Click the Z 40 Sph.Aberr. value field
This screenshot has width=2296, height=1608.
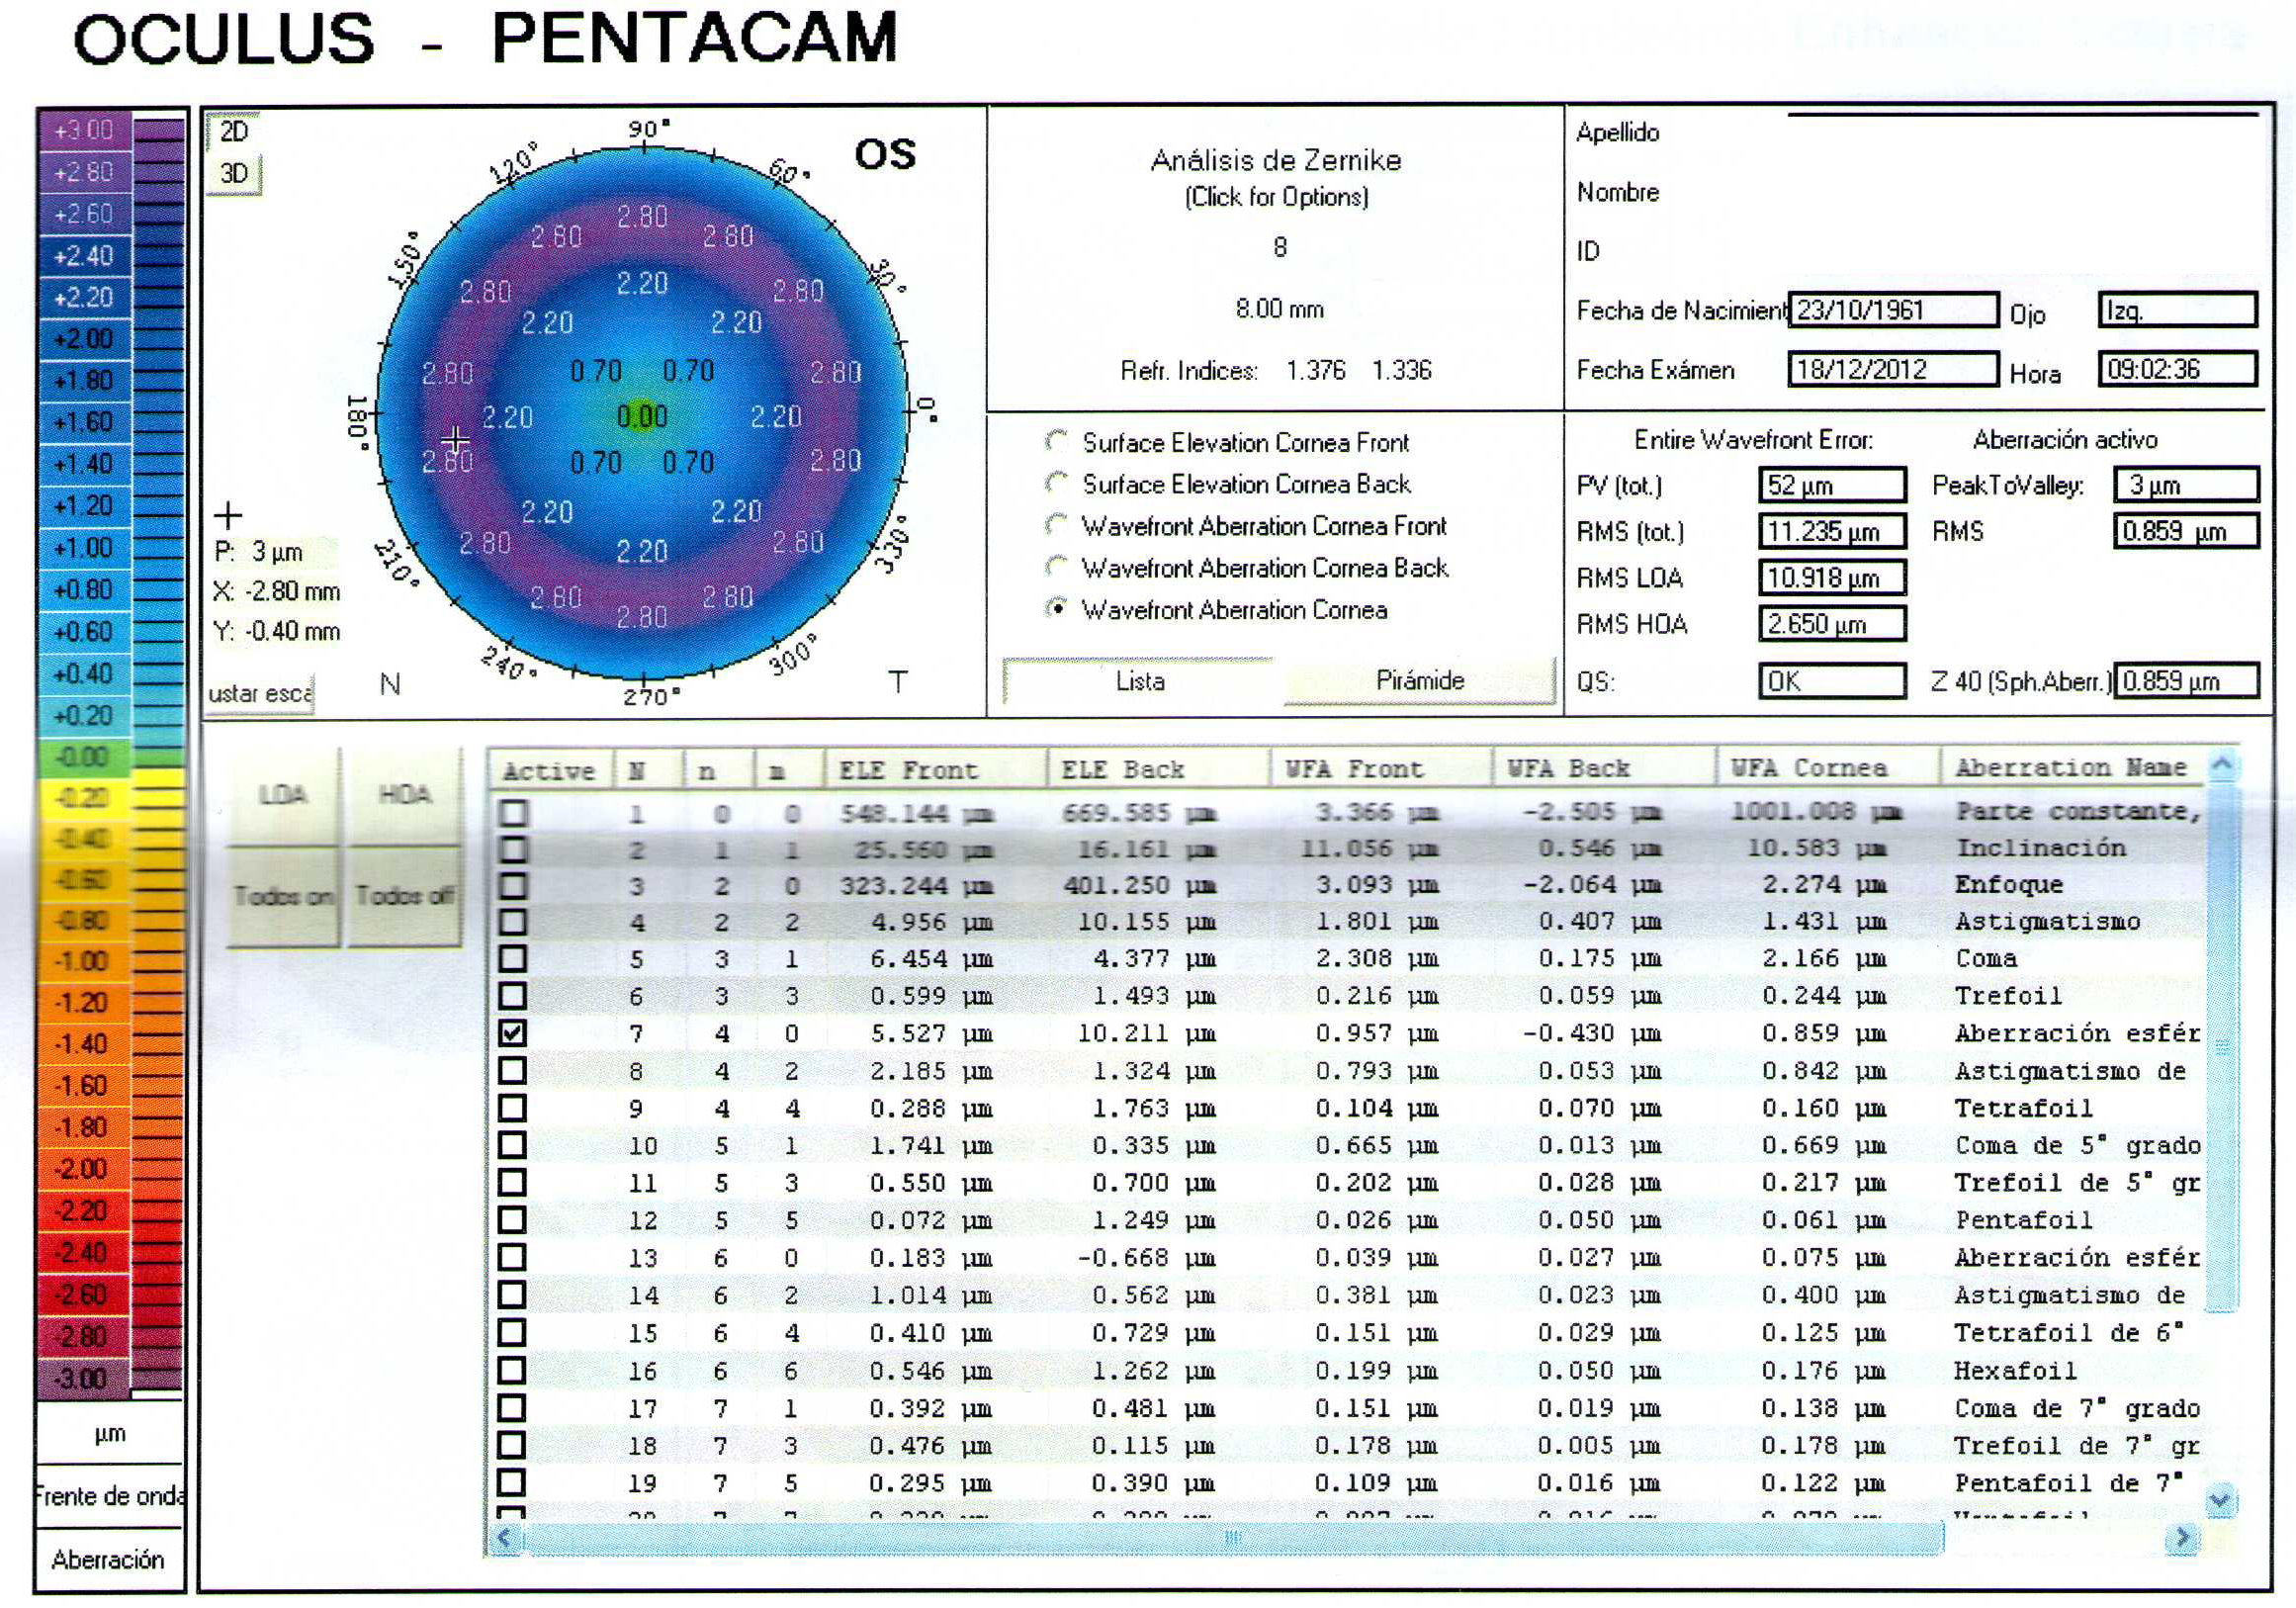pos(2186,681)
